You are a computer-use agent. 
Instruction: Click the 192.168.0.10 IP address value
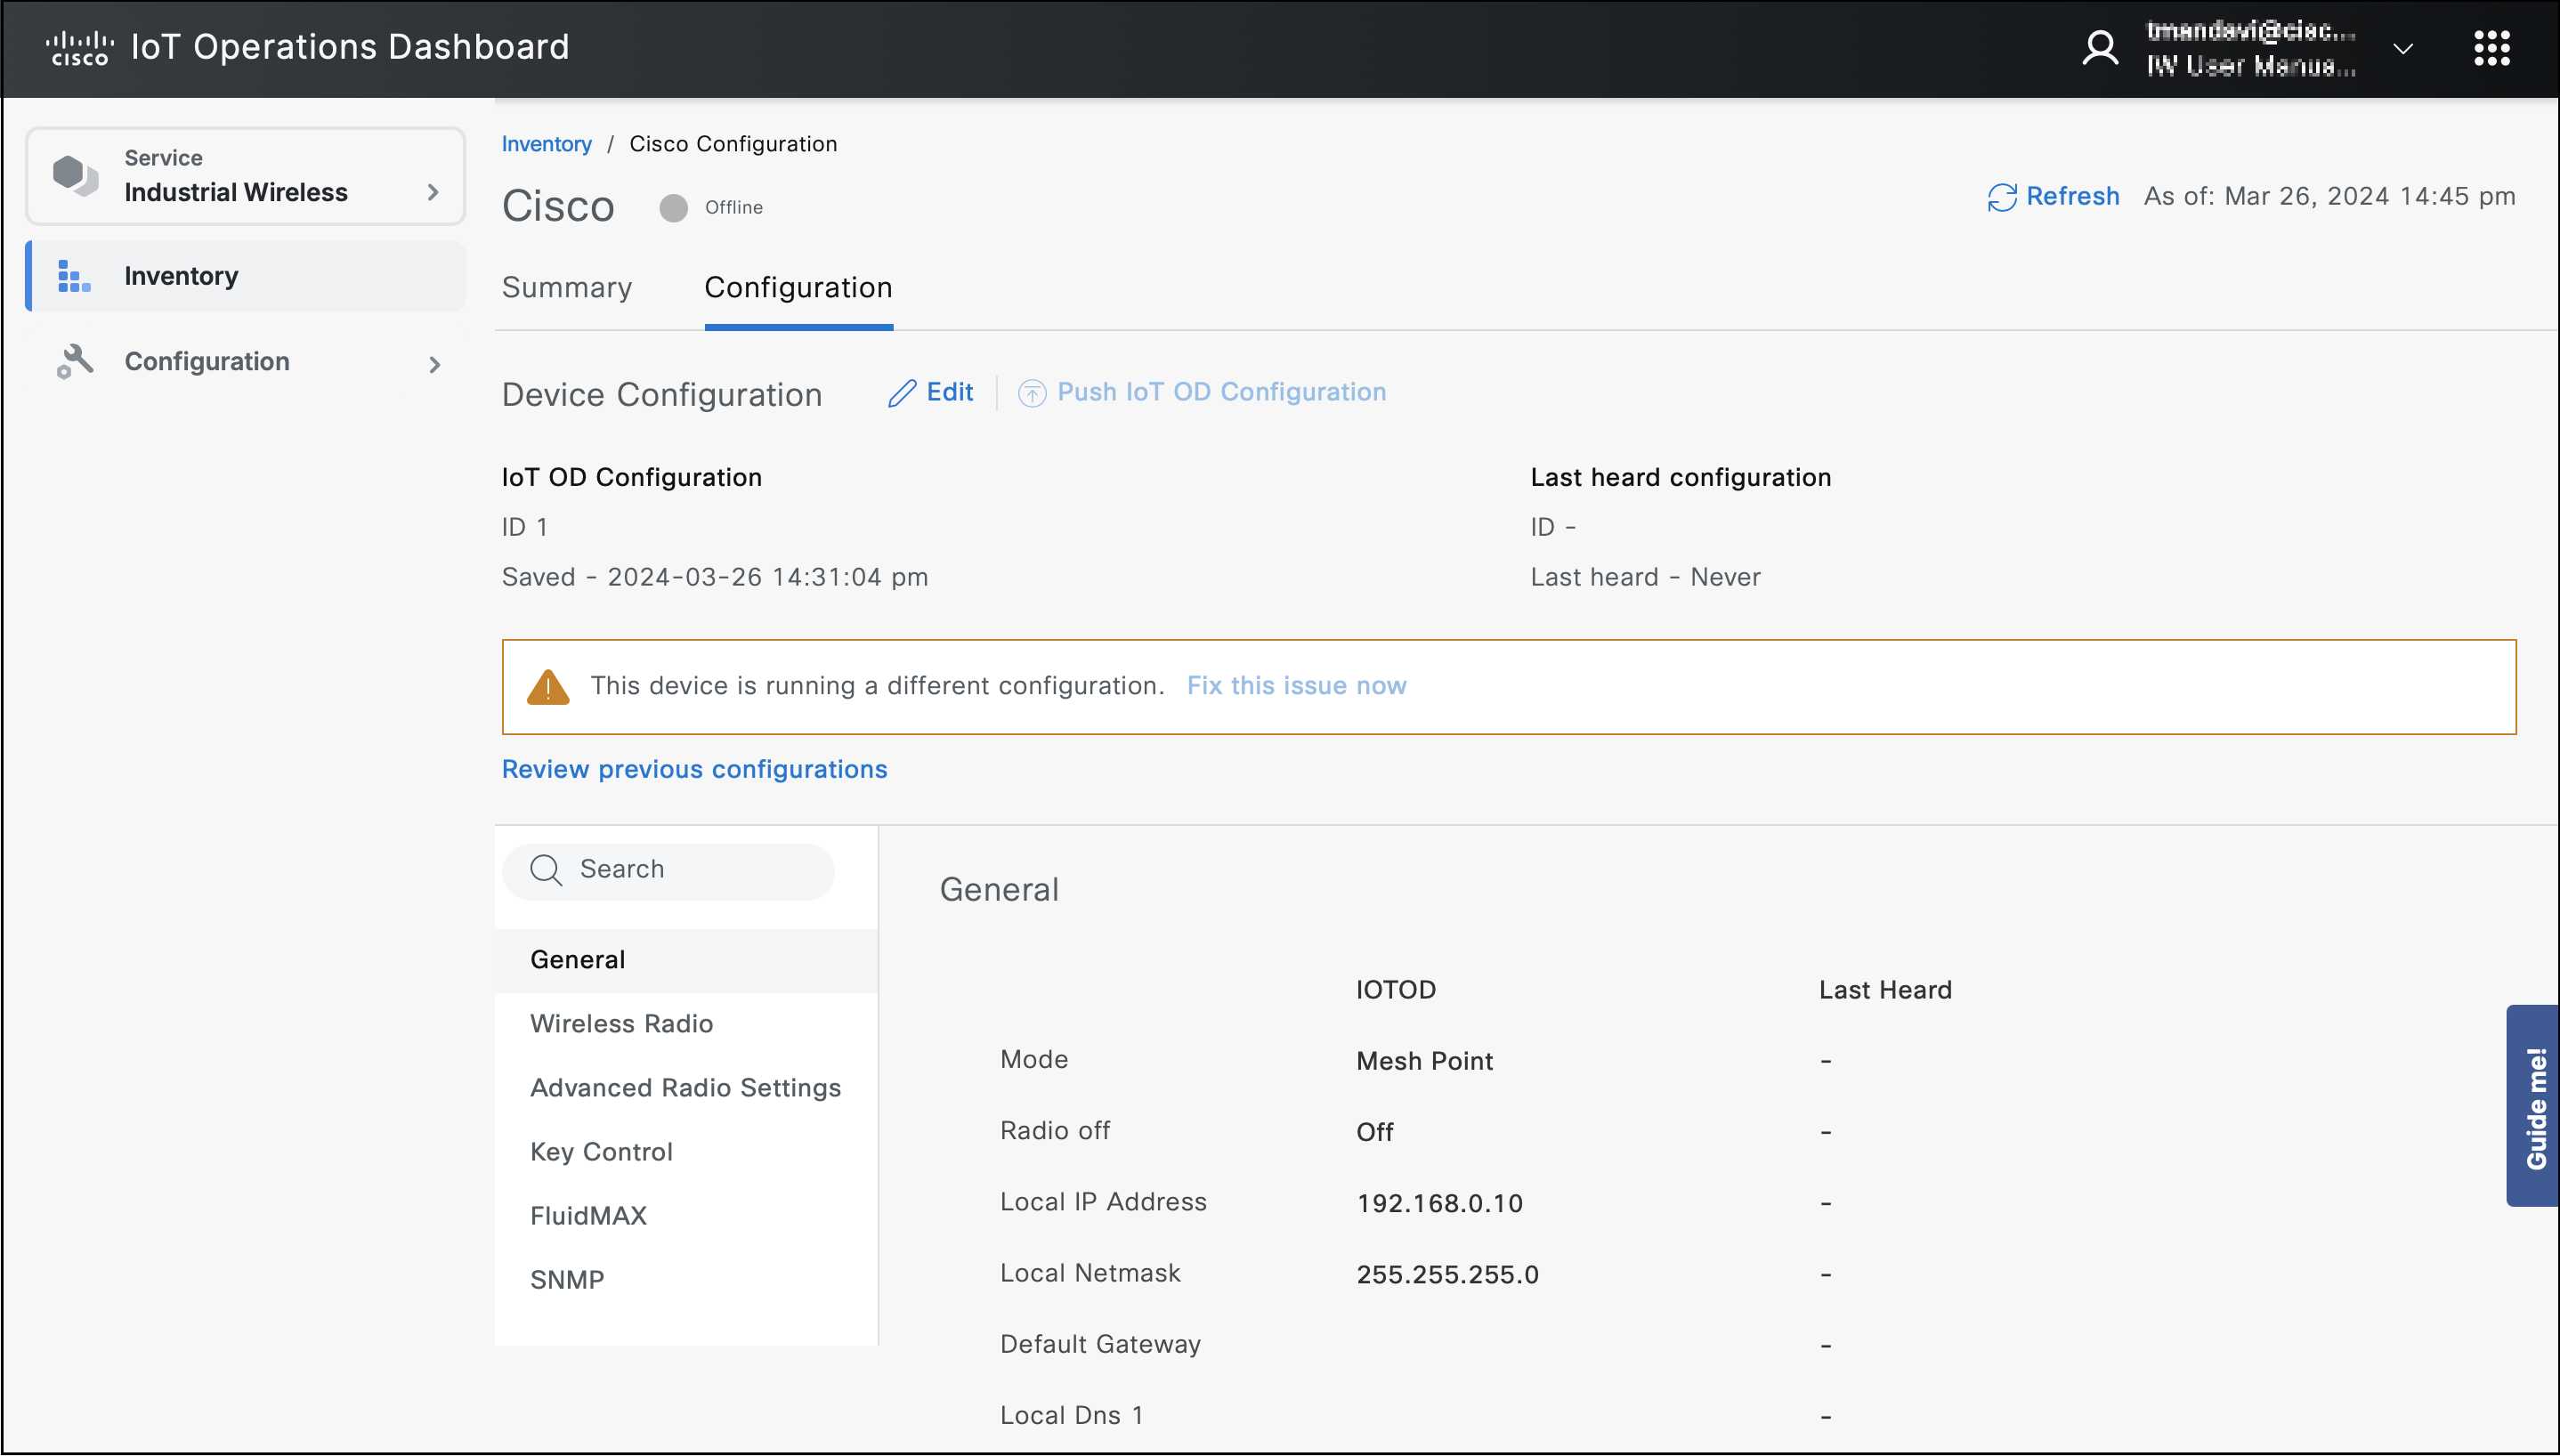[1439, 1203]
